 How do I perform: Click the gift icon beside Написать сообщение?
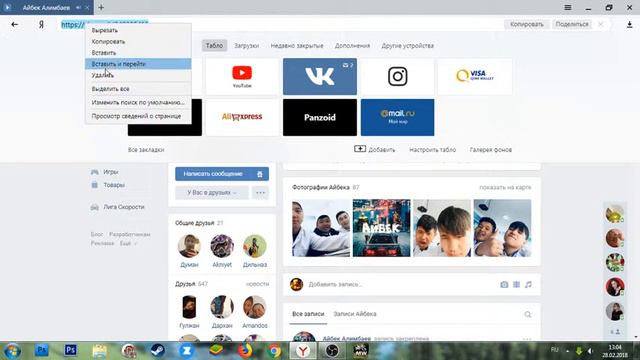click(260, 174)
